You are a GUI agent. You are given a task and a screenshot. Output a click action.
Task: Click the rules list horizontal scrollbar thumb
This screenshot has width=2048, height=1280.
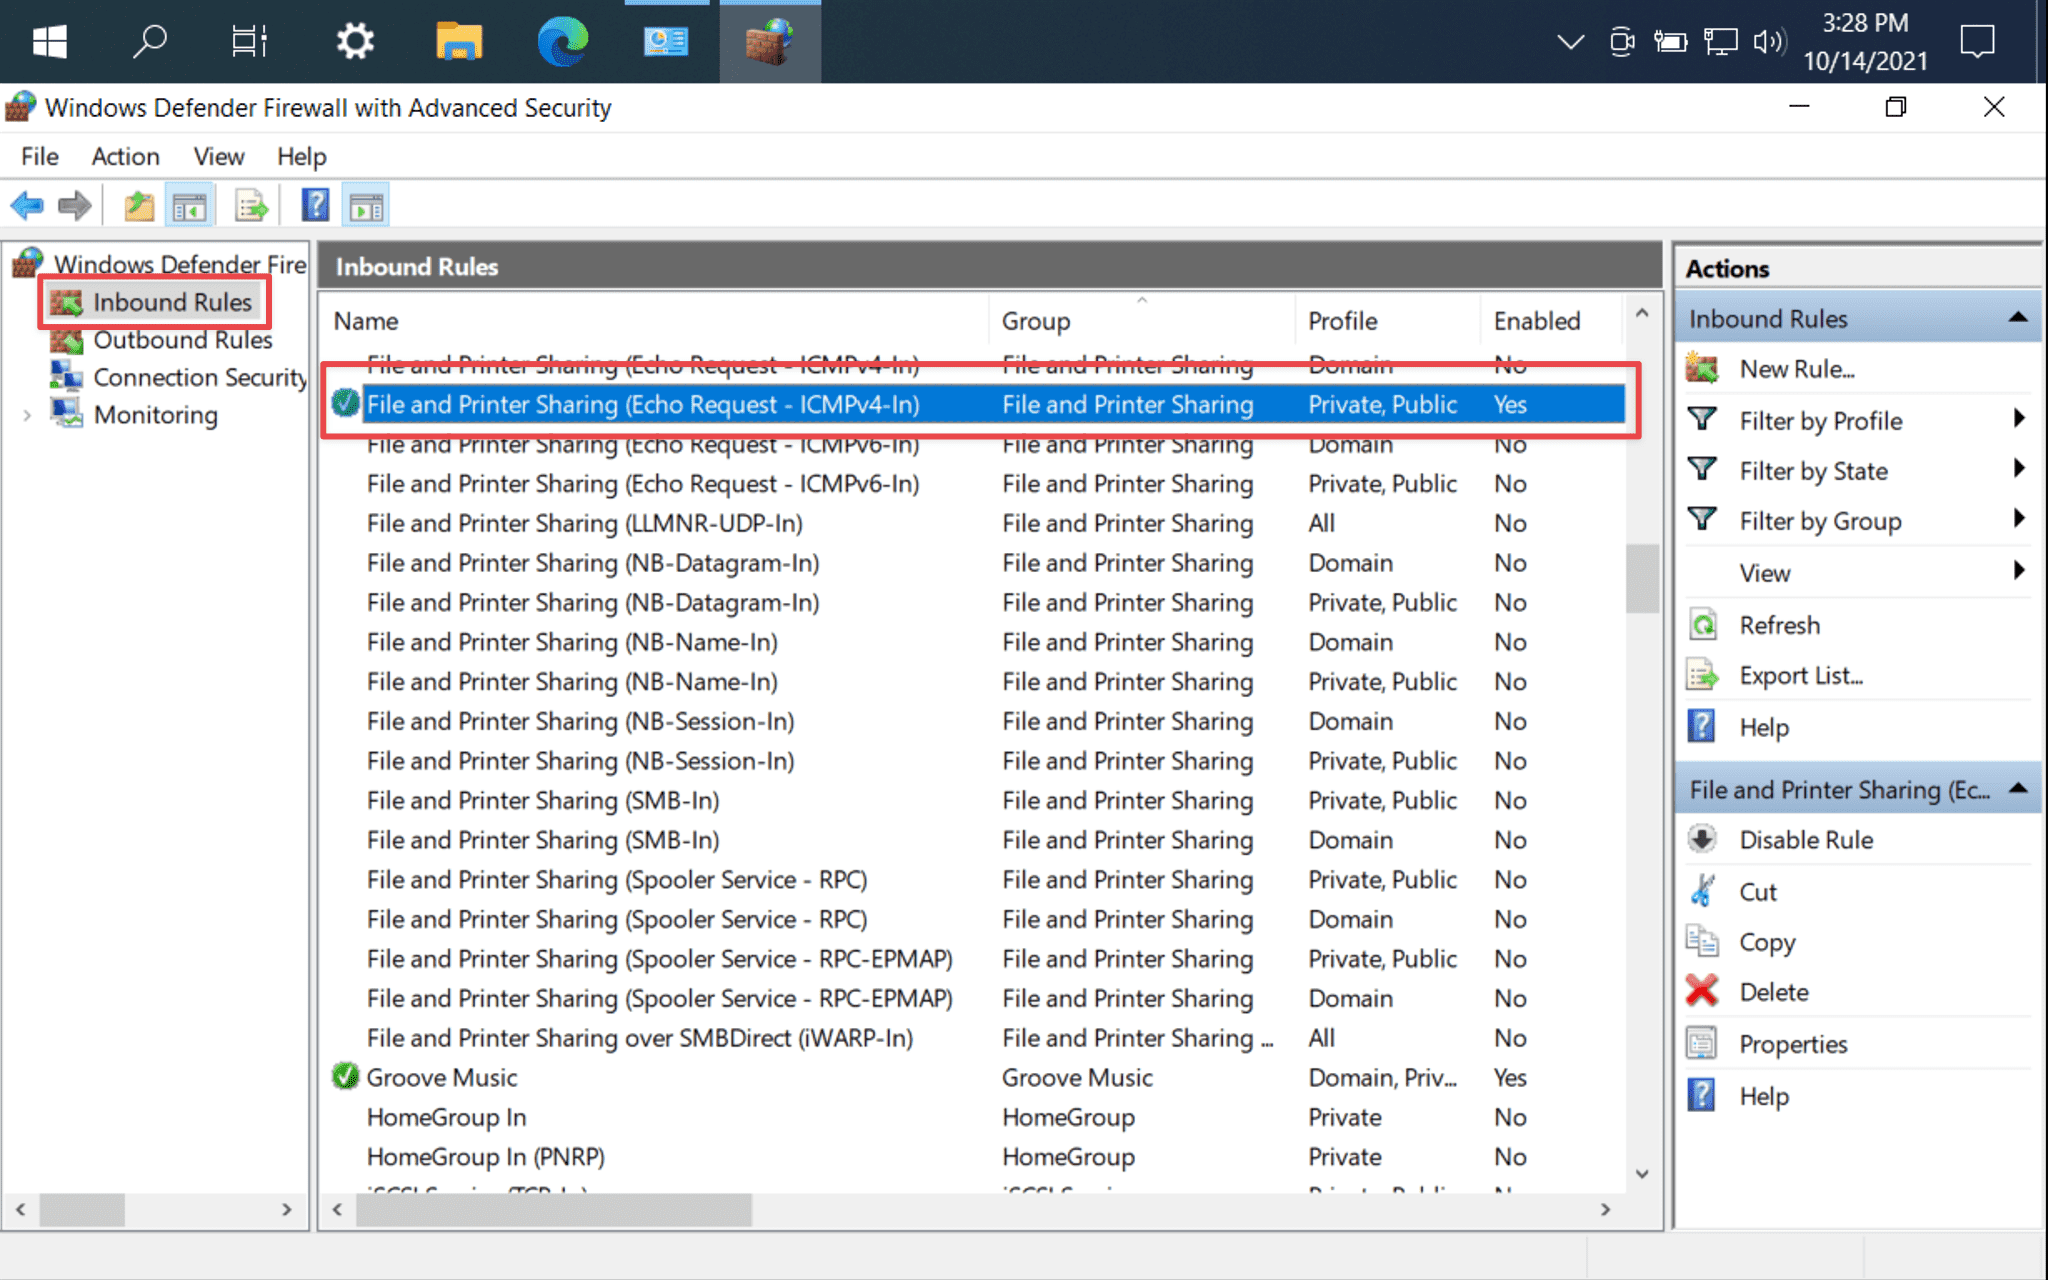(x=554, y=1209)
